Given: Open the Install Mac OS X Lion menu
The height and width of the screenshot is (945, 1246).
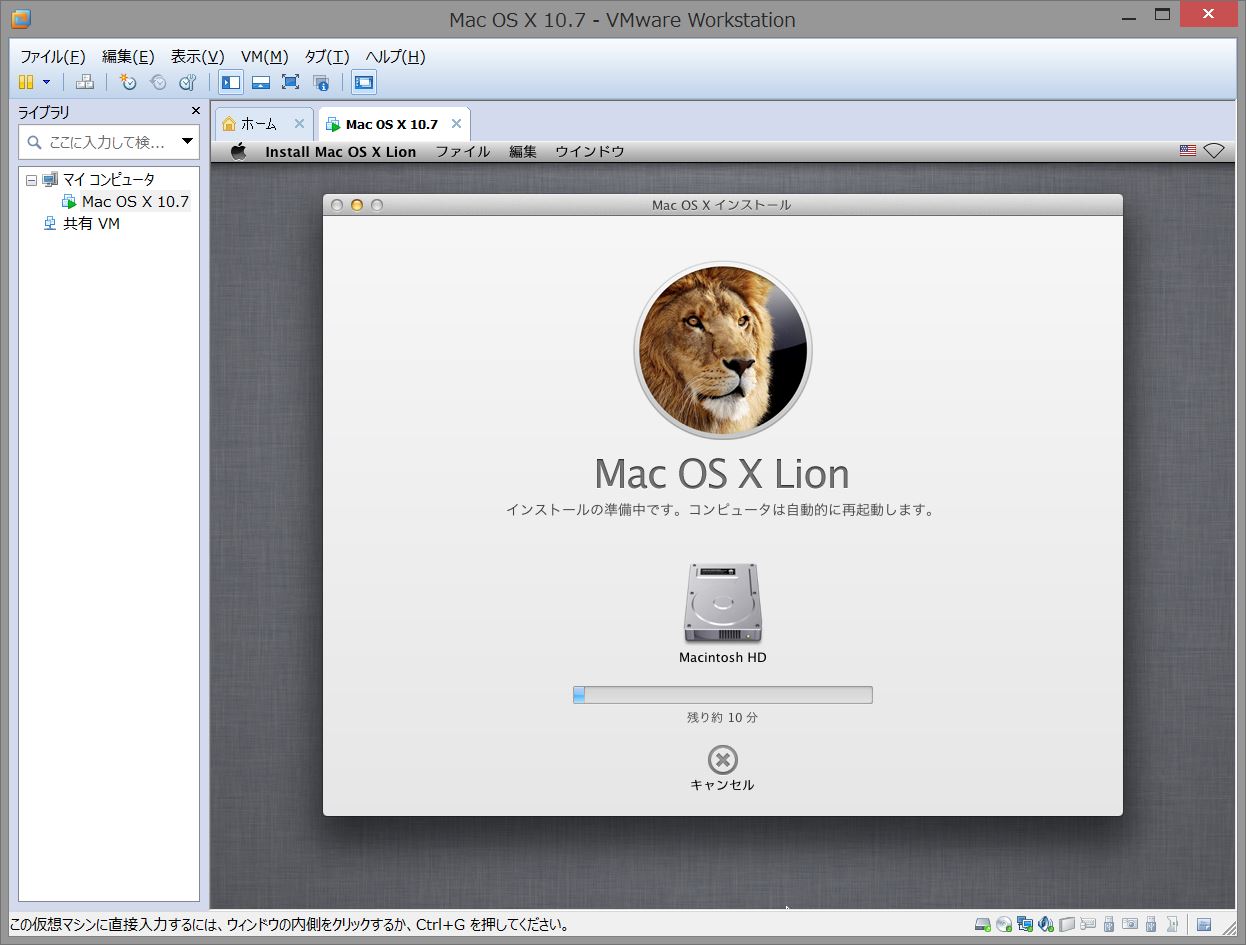Looking at the screenshot, I should (341, 152).
